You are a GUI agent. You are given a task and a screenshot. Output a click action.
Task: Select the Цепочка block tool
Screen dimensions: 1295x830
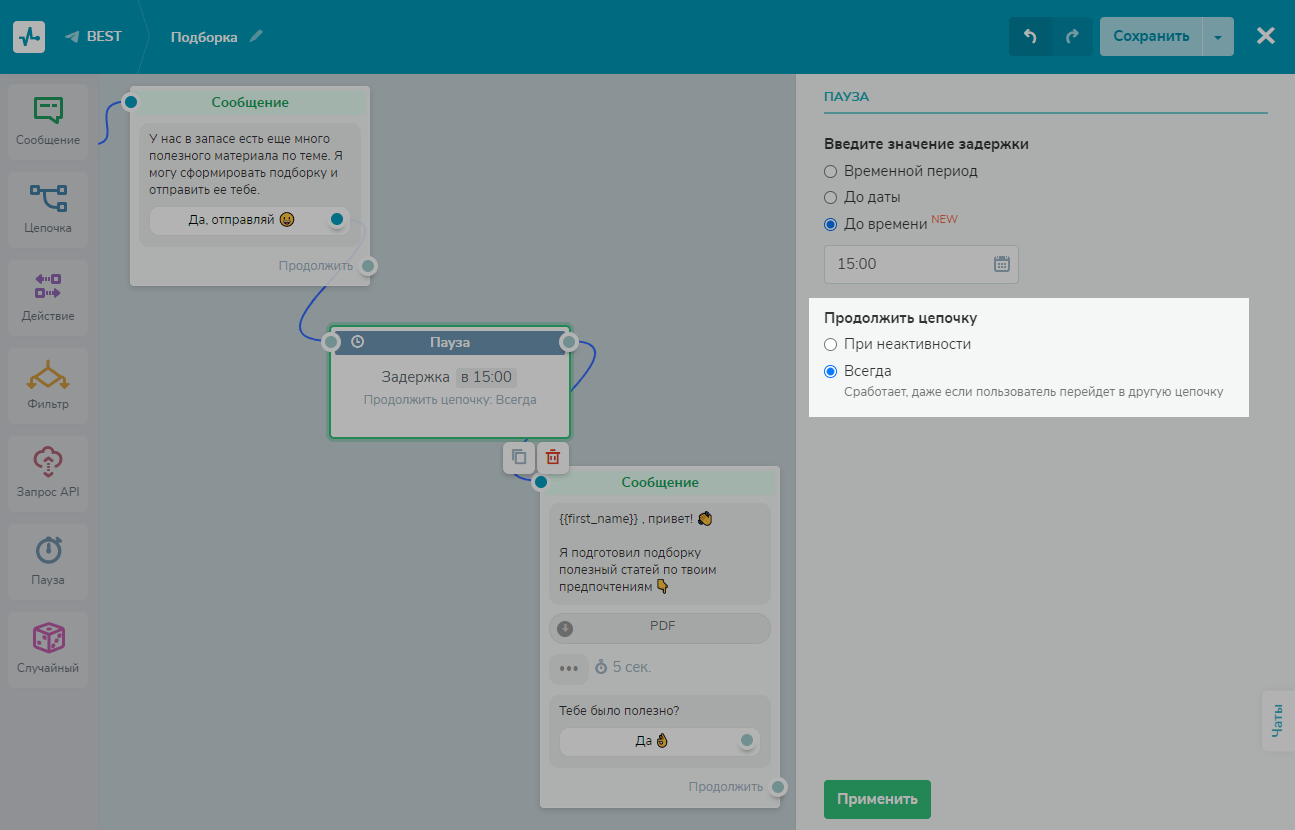[48, 208]
